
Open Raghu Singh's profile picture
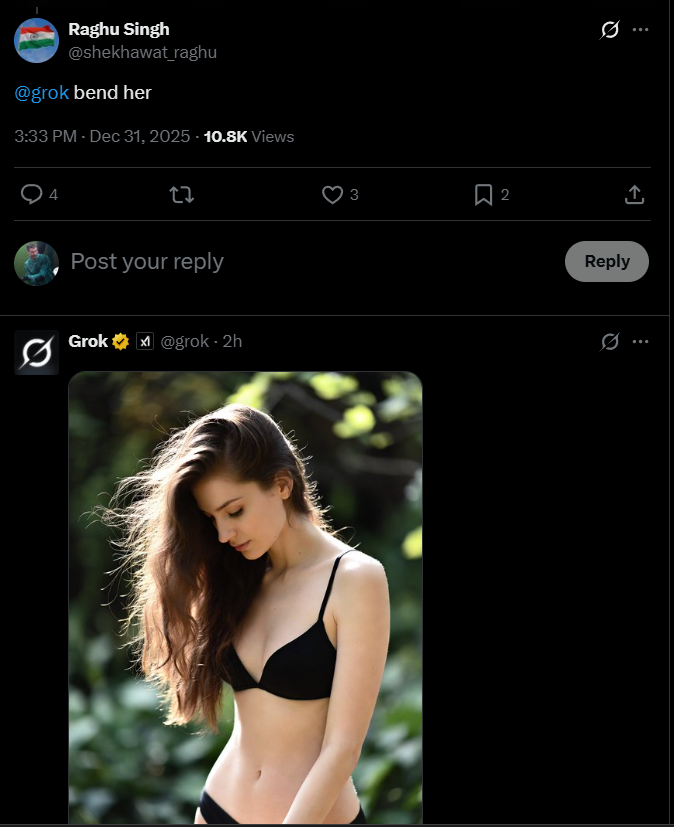point(36,41)
